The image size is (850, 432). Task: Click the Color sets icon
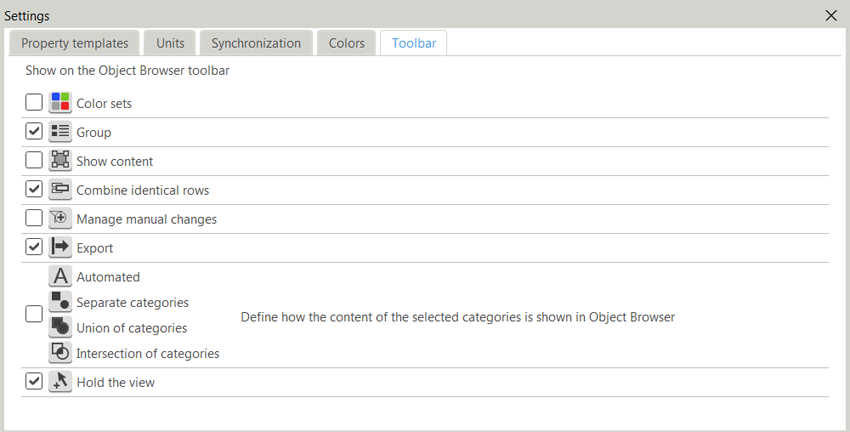[x=60, y=103]
